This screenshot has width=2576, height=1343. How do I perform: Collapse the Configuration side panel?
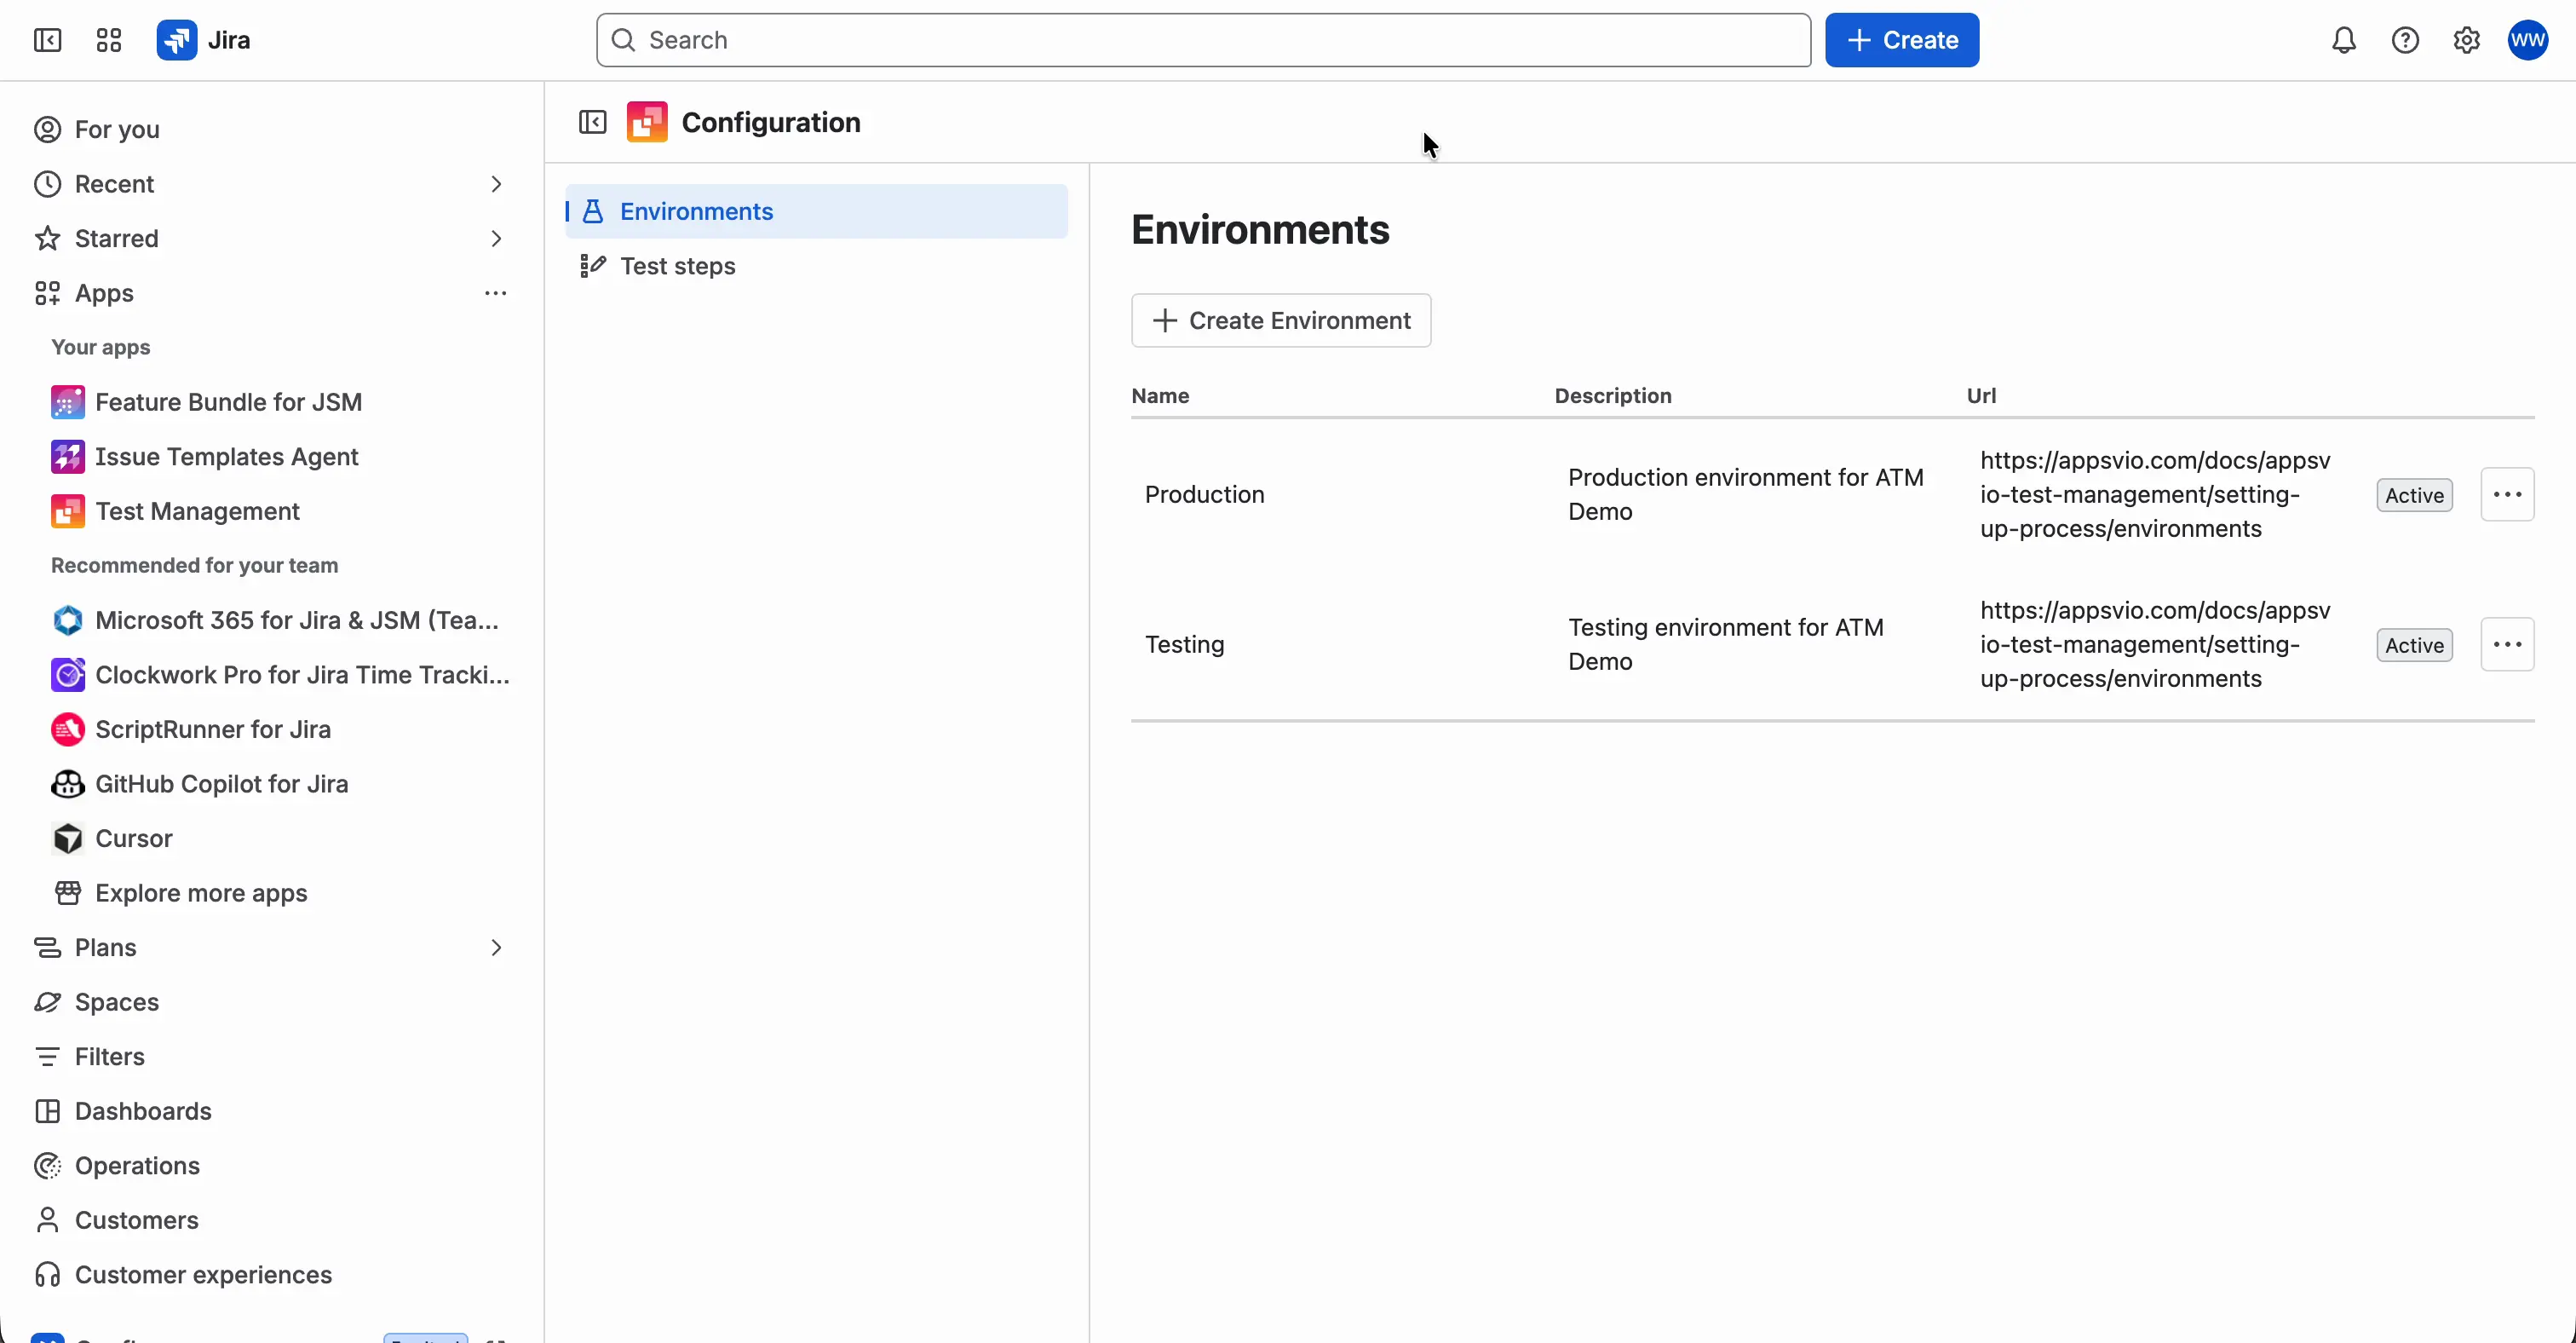point(593,122)
